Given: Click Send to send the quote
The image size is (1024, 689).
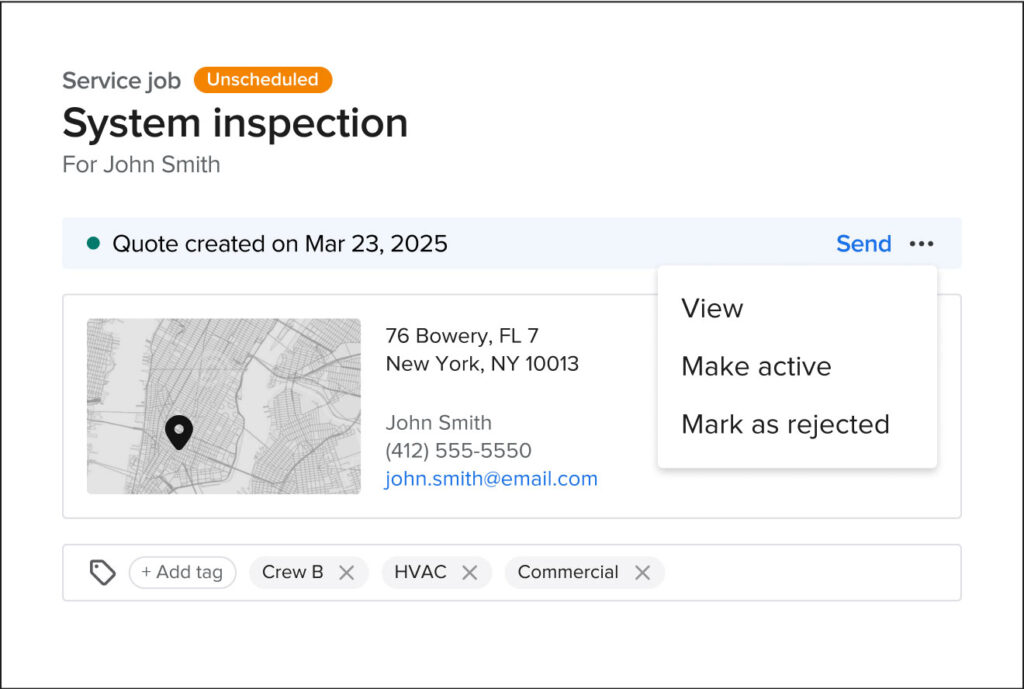Looking at the screenshot, I should point(863,243).
